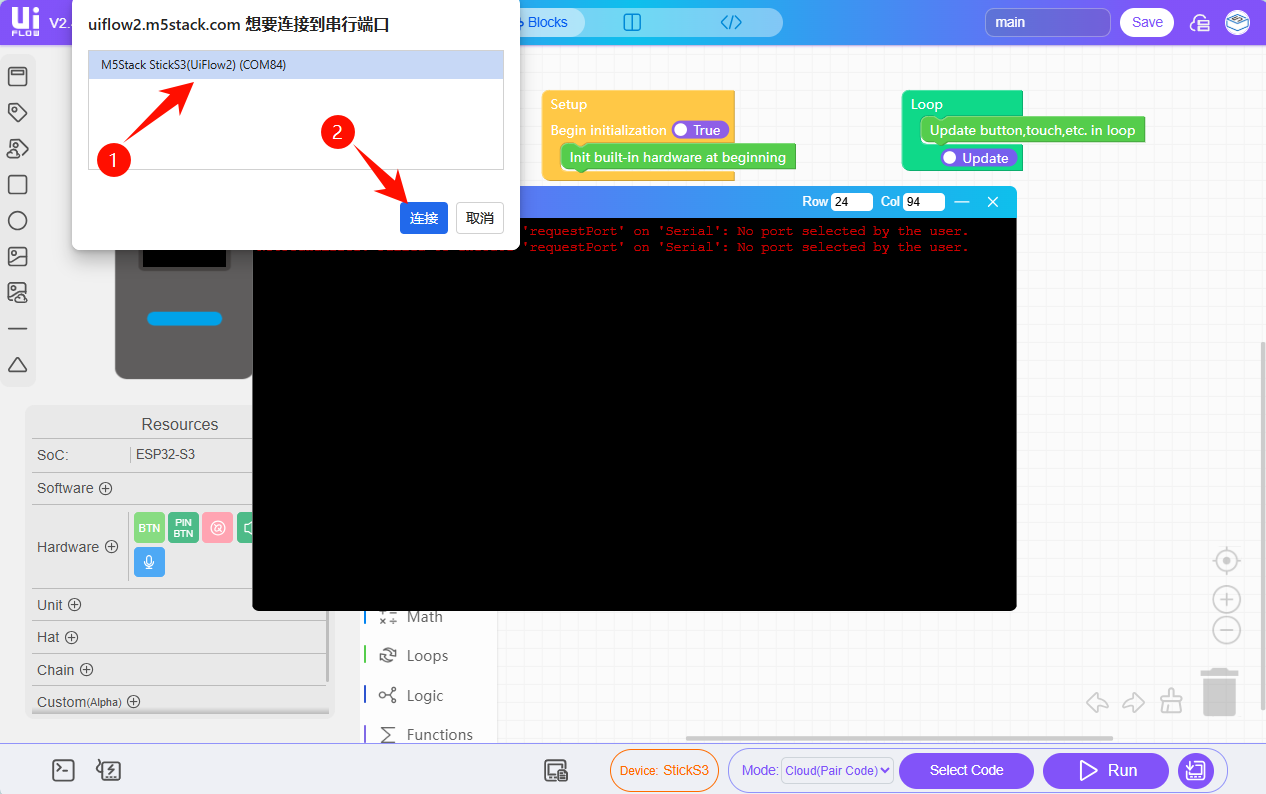Toggle the Update switch in Loop block
Screen dimensions: 1266x794
[x=978, y=158]
